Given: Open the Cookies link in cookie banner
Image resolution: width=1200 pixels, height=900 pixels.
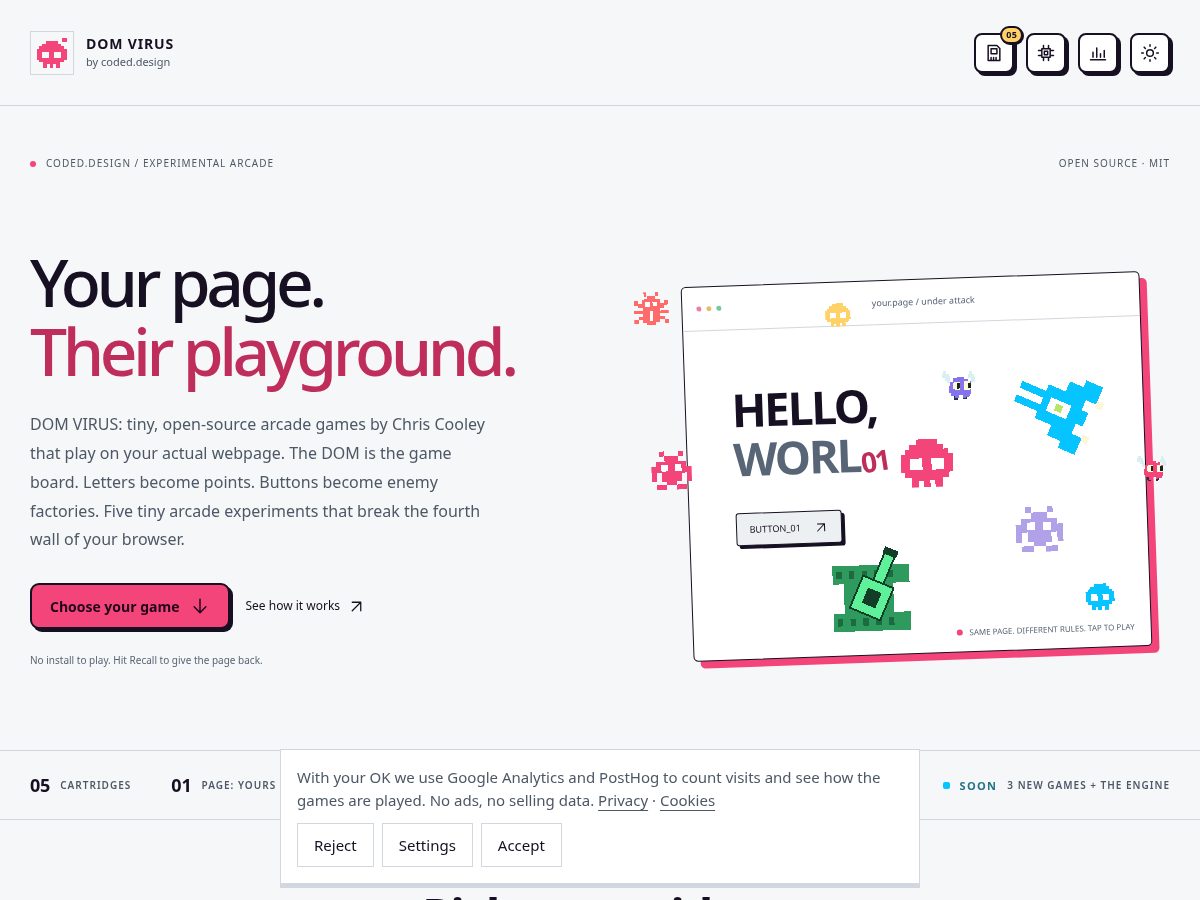Looking at the screenshot, I should coord(687,801).
